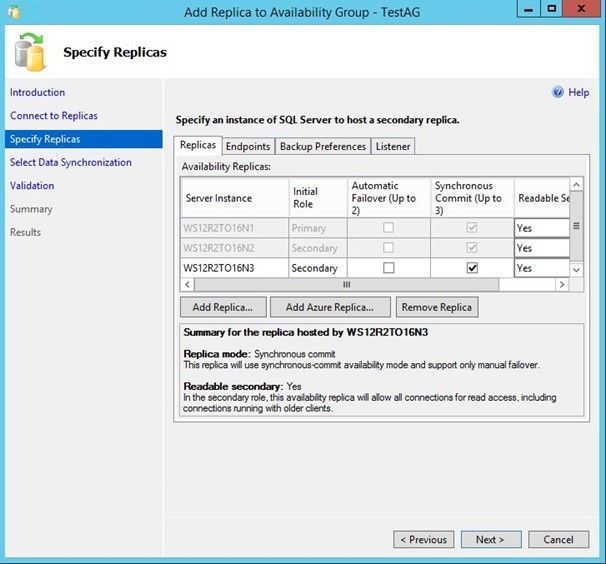Click the wizard app icon in title bar
The height and width of the screenshot is (564, 606).
point(14,13)
